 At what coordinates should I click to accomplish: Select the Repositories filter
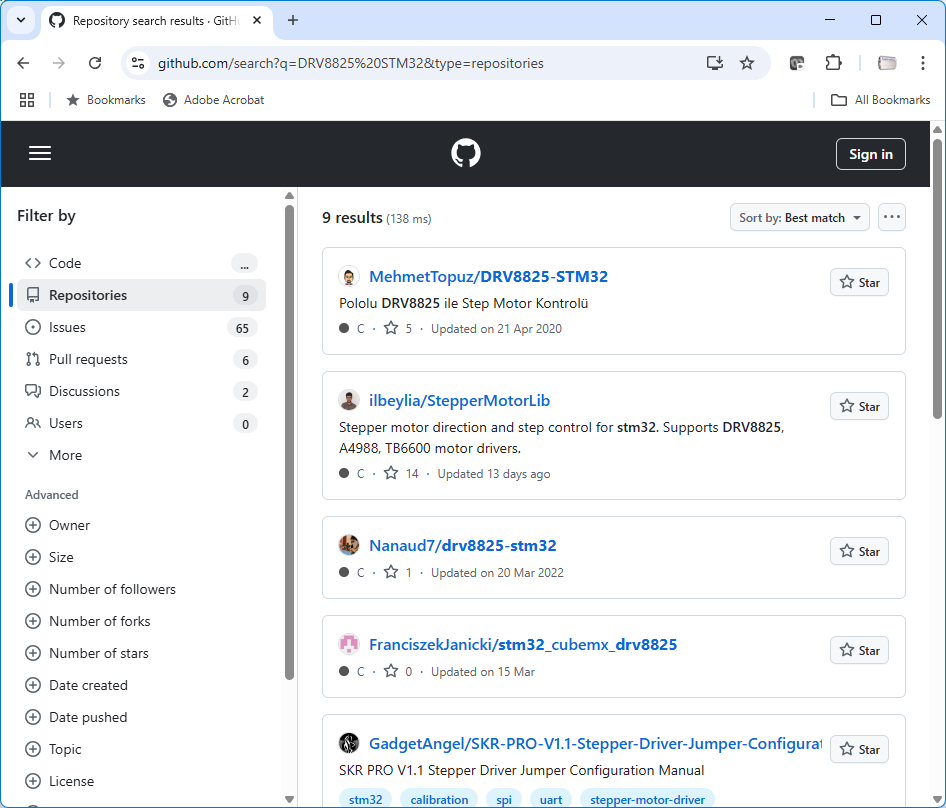pos(141,295)
